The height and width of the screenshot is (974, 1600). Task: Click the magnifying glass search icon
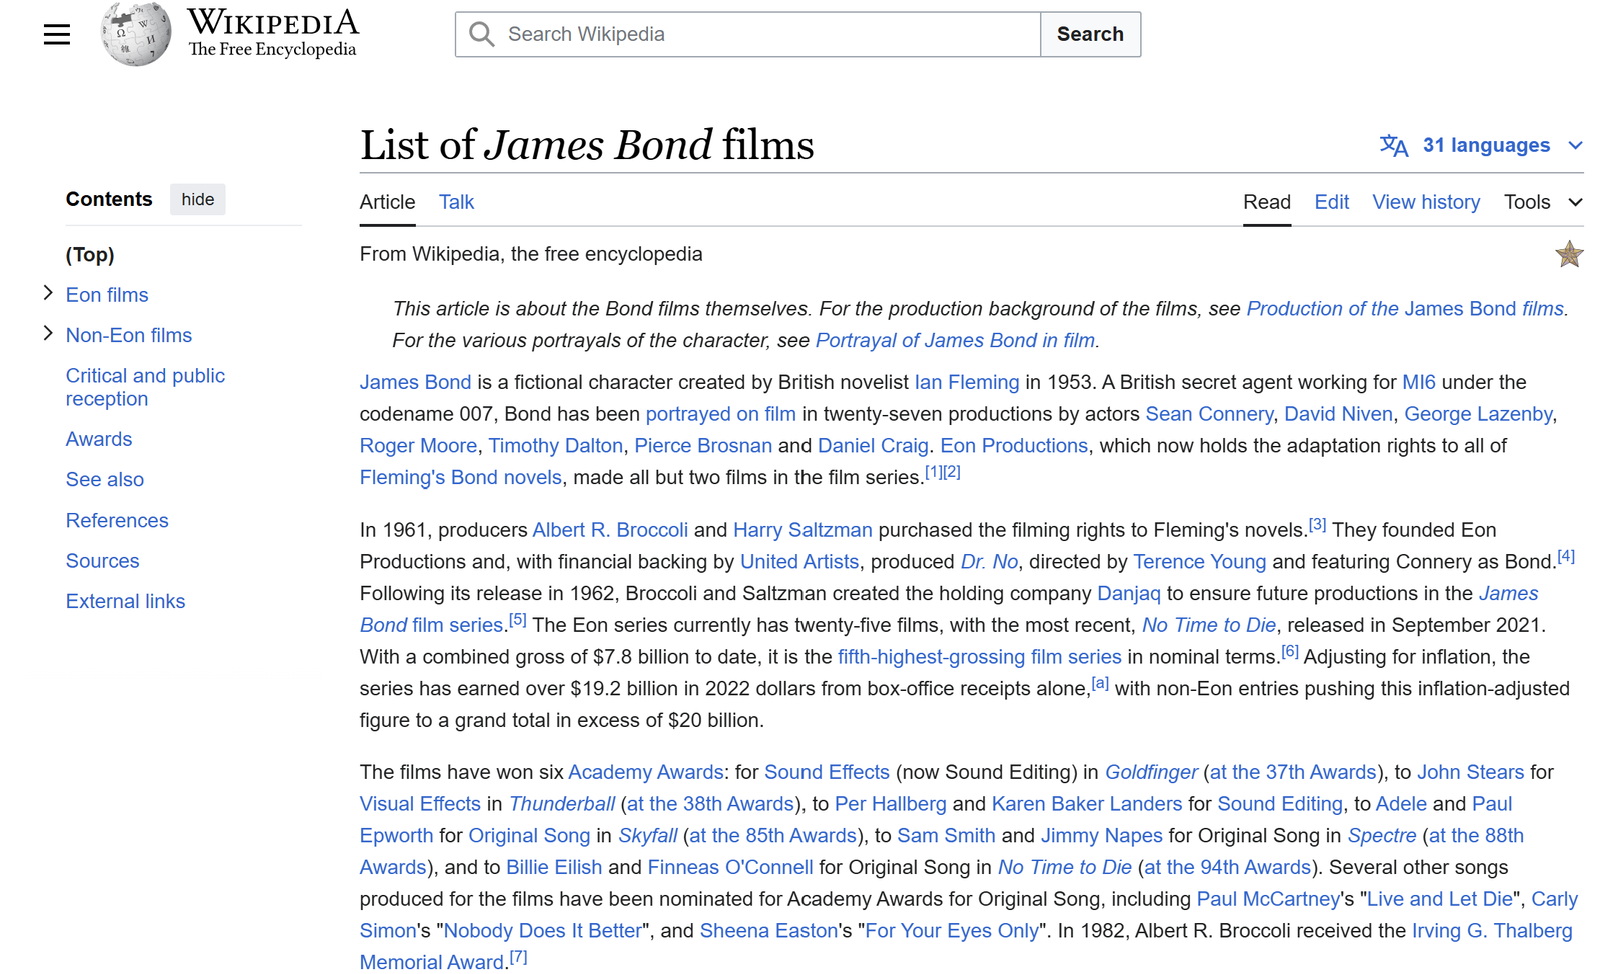[x=482, y=35]
